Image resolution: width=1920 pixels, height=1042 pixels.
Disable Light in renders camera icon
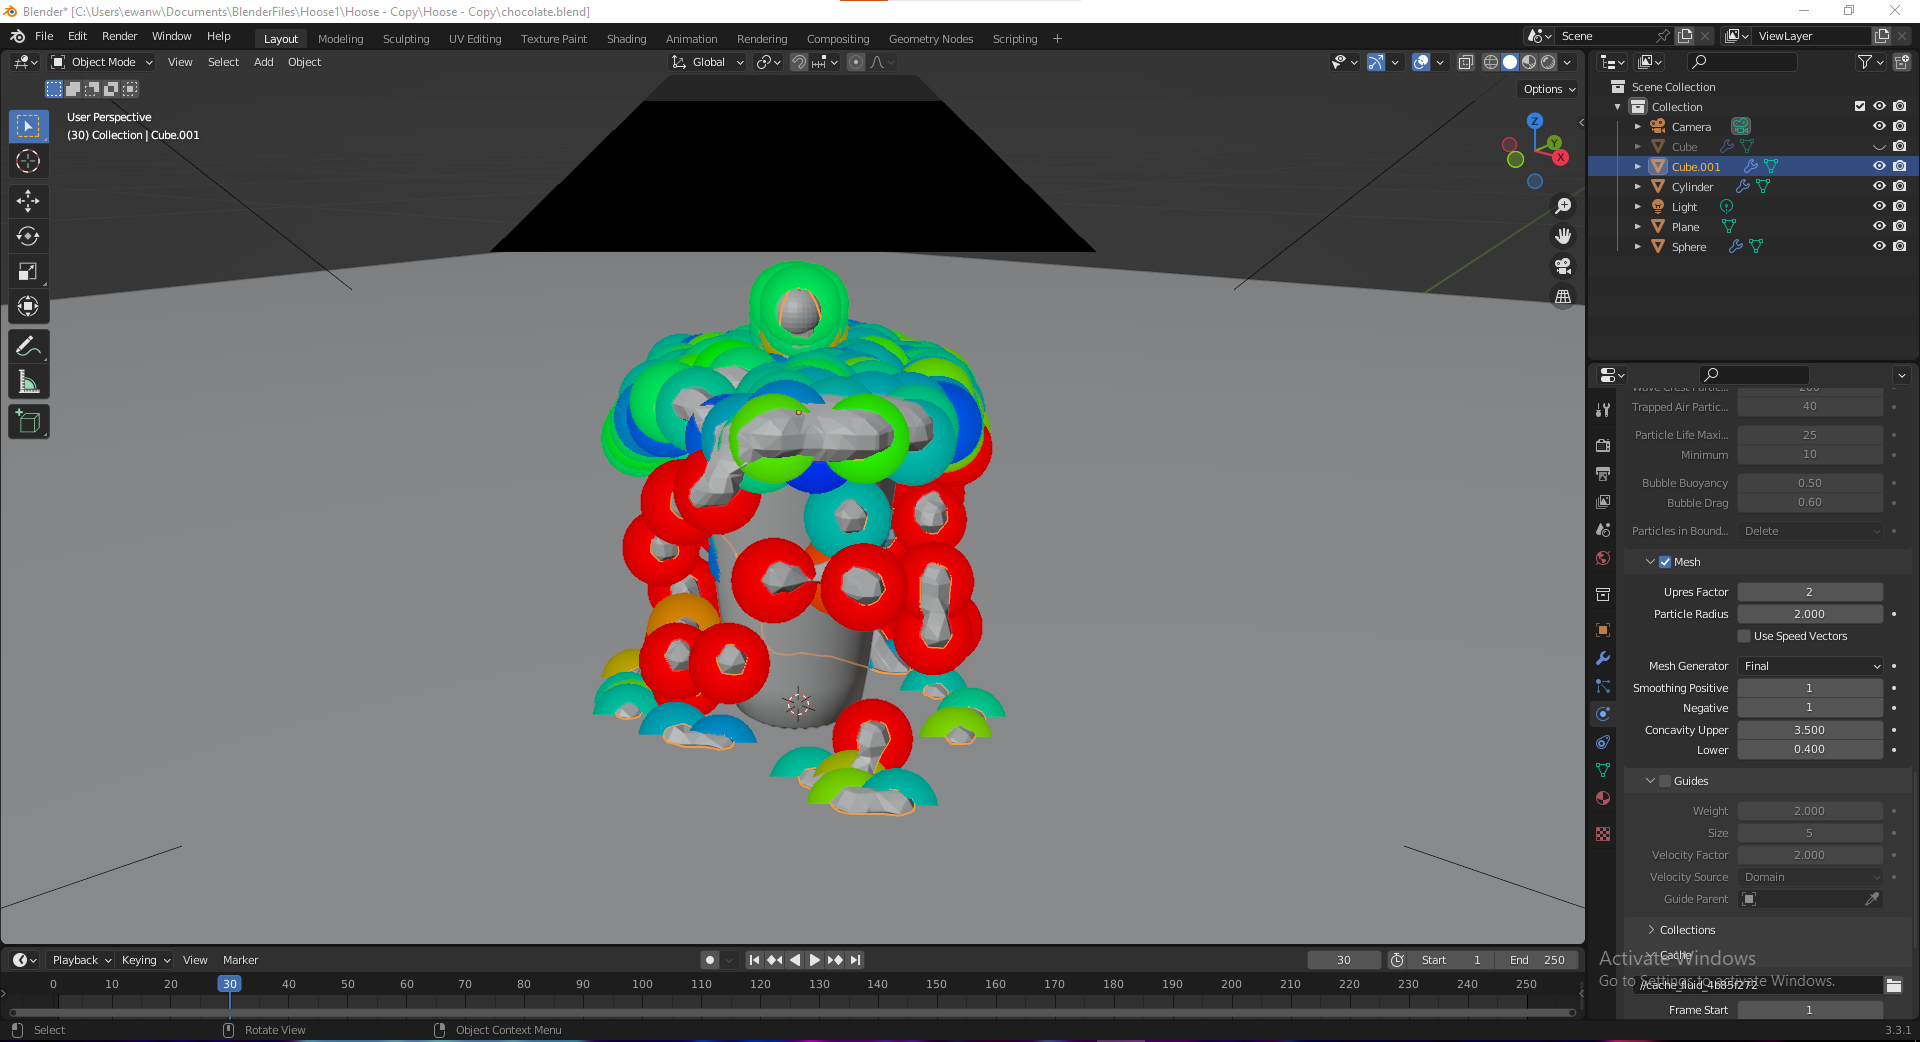1900,206
